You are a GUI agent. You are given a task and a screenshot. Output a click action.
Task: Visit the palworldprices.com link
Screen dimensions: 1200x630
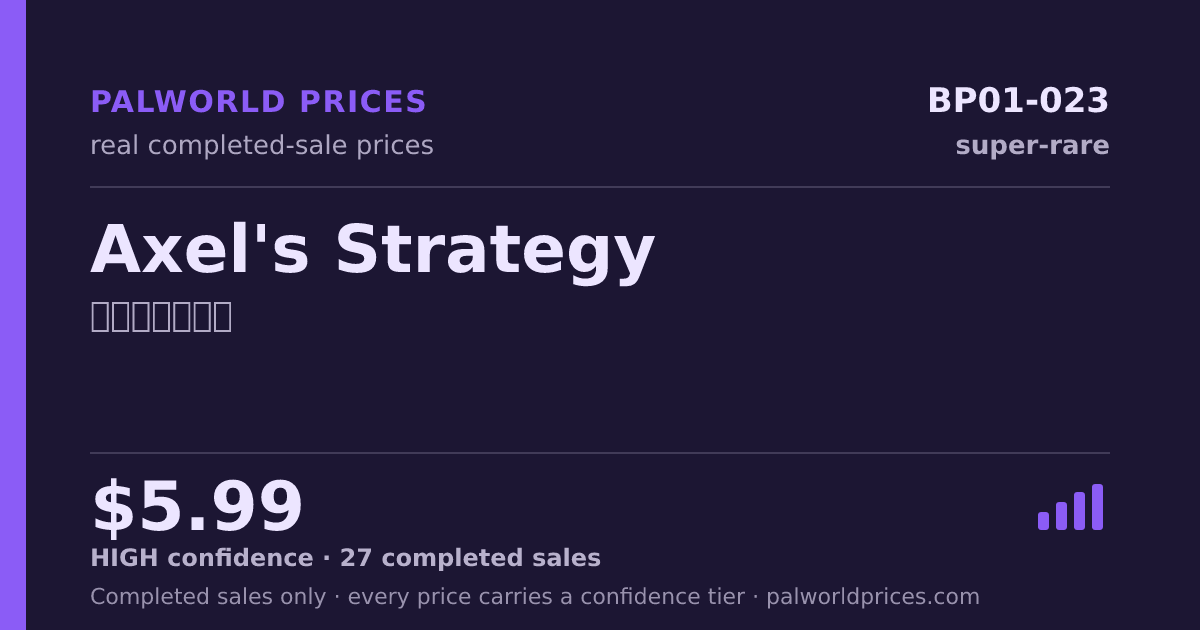873,597
